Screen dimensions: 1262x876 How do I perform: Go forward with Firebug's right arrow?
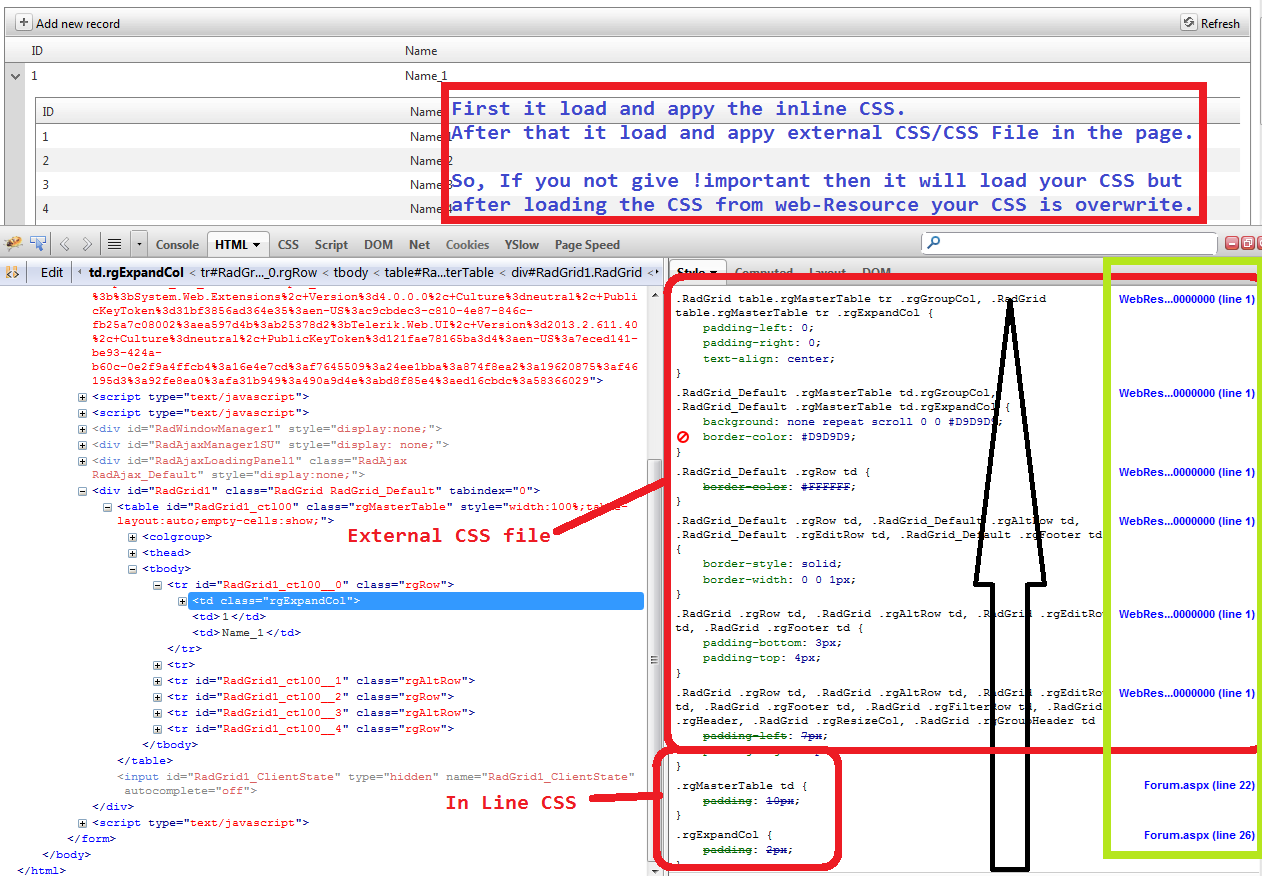coord(88,243)
